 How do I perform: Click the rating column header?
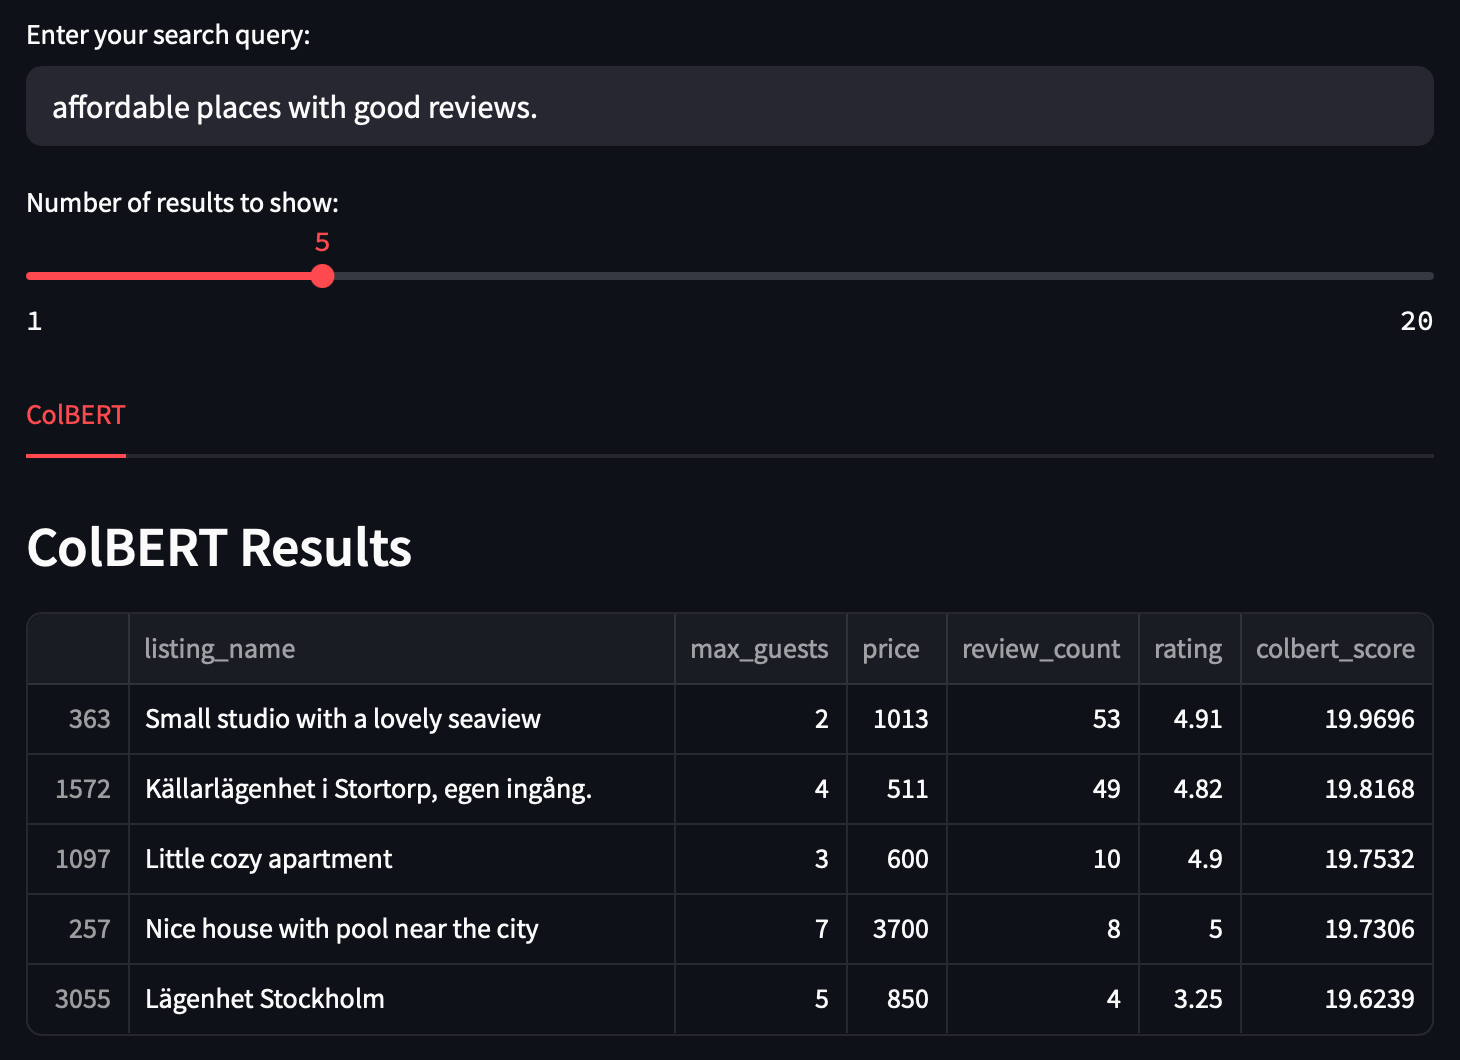coord(1190,649)
